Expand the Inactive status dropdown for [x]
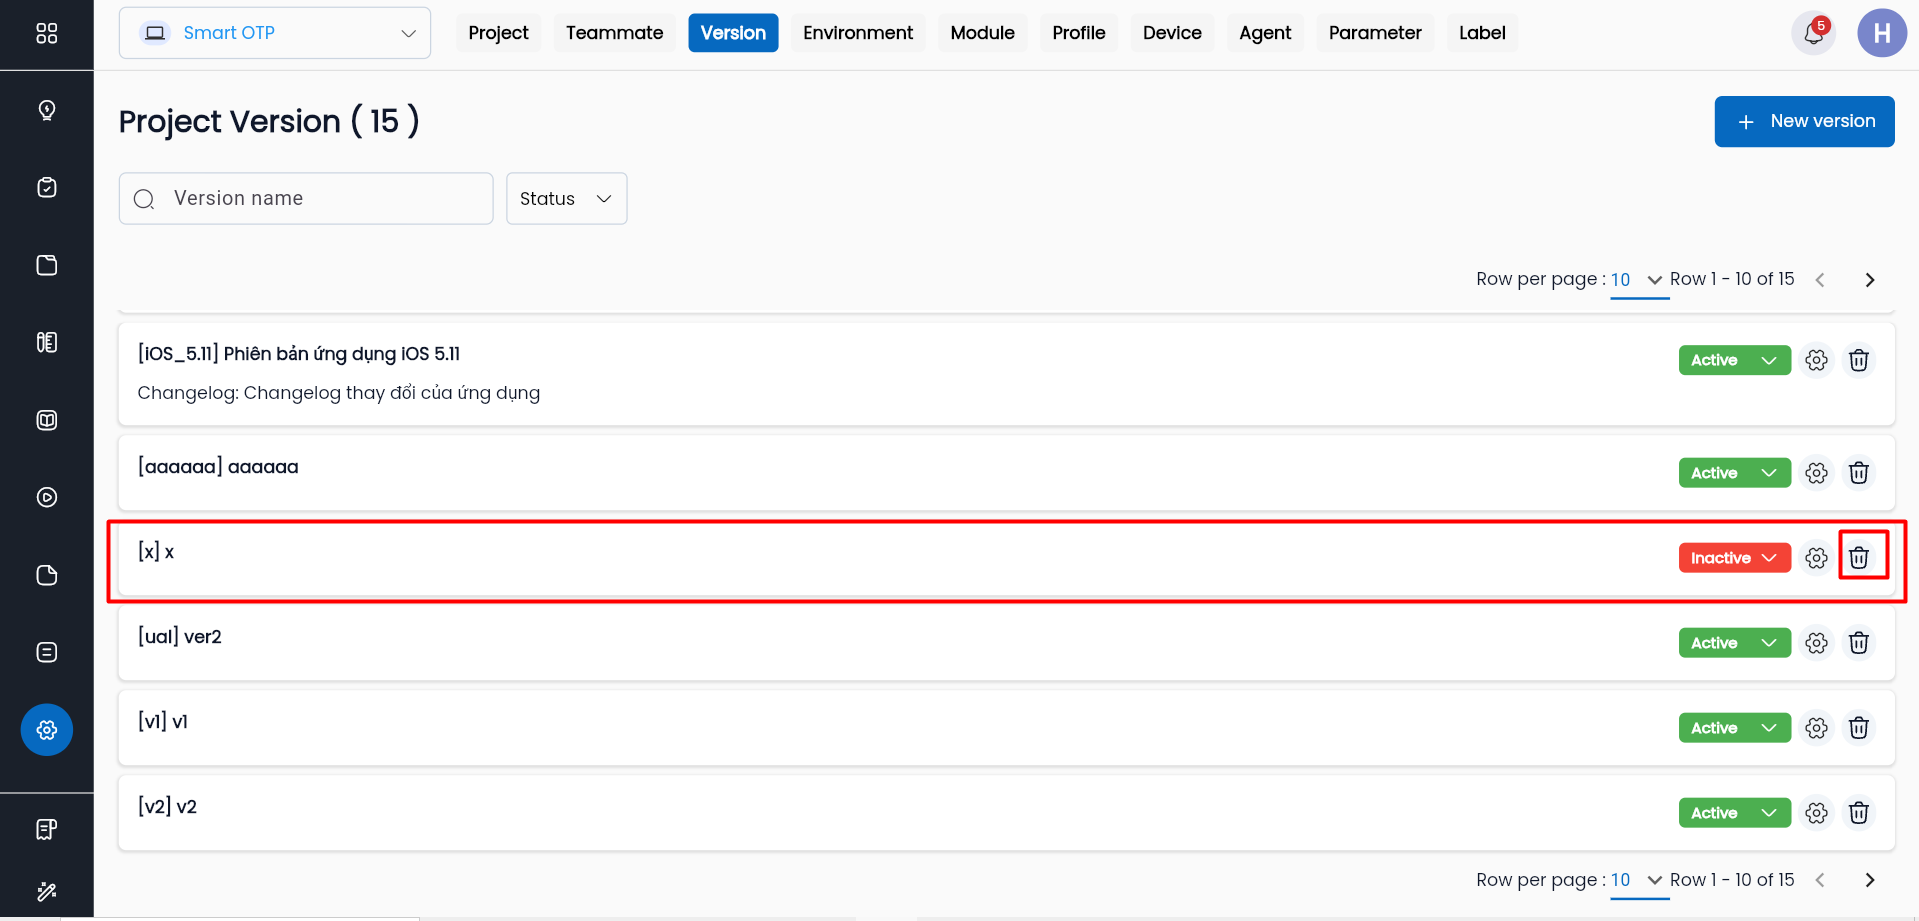Screen dimensions: 1919x921 pyautogui.click(x=1733, y=558)
